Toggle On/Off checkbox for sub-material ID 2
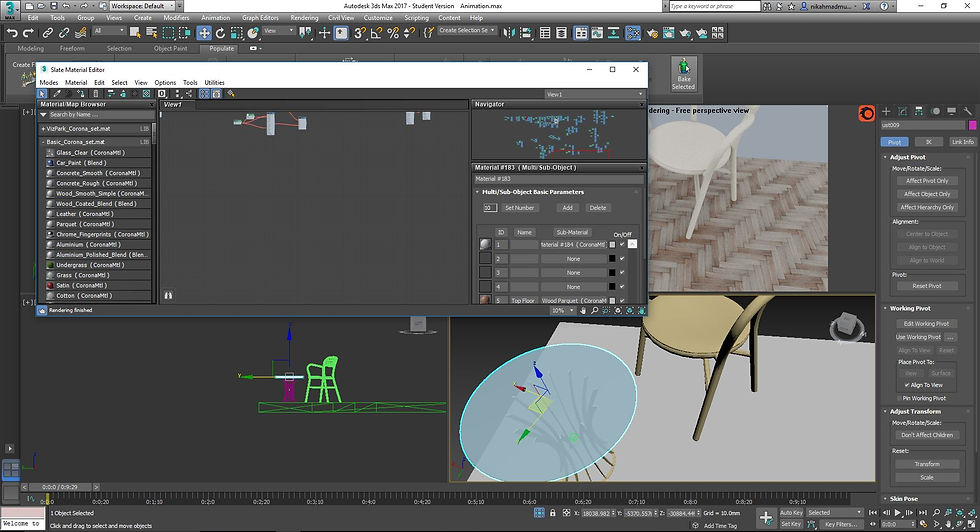980x532 pixels. pos(622,258)
